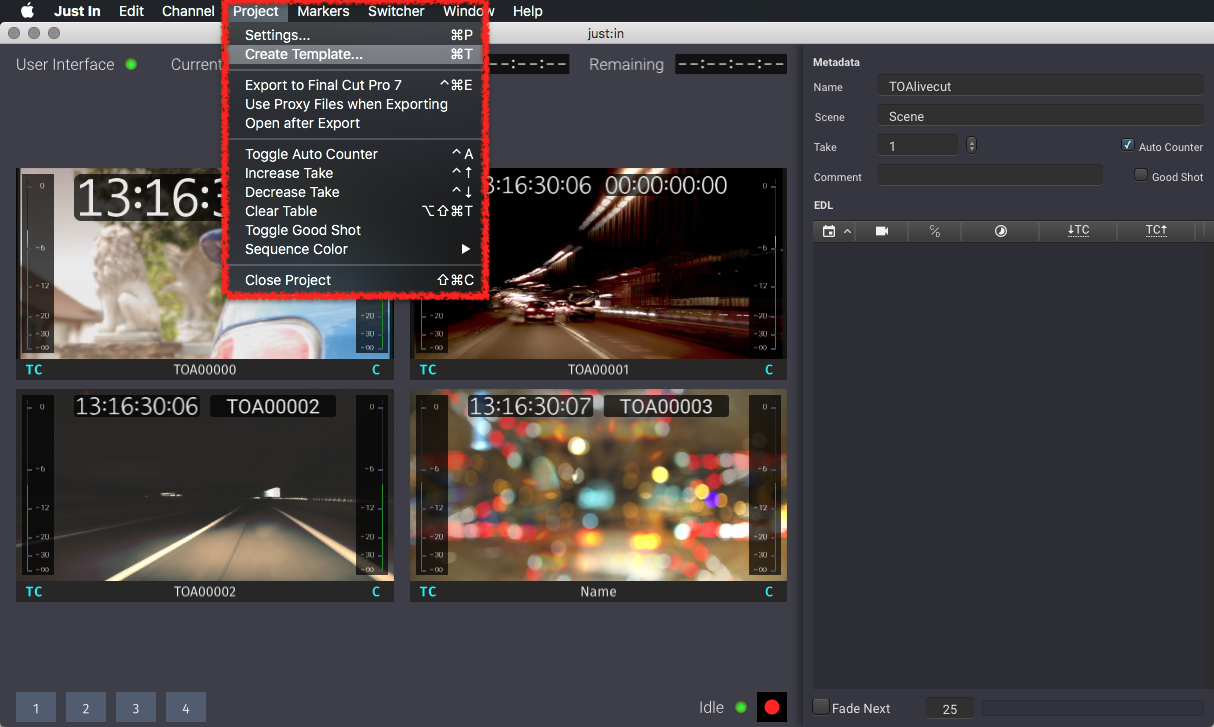
Task: Click TC label under channel TOA00001
Action: [x=428, y=370]
